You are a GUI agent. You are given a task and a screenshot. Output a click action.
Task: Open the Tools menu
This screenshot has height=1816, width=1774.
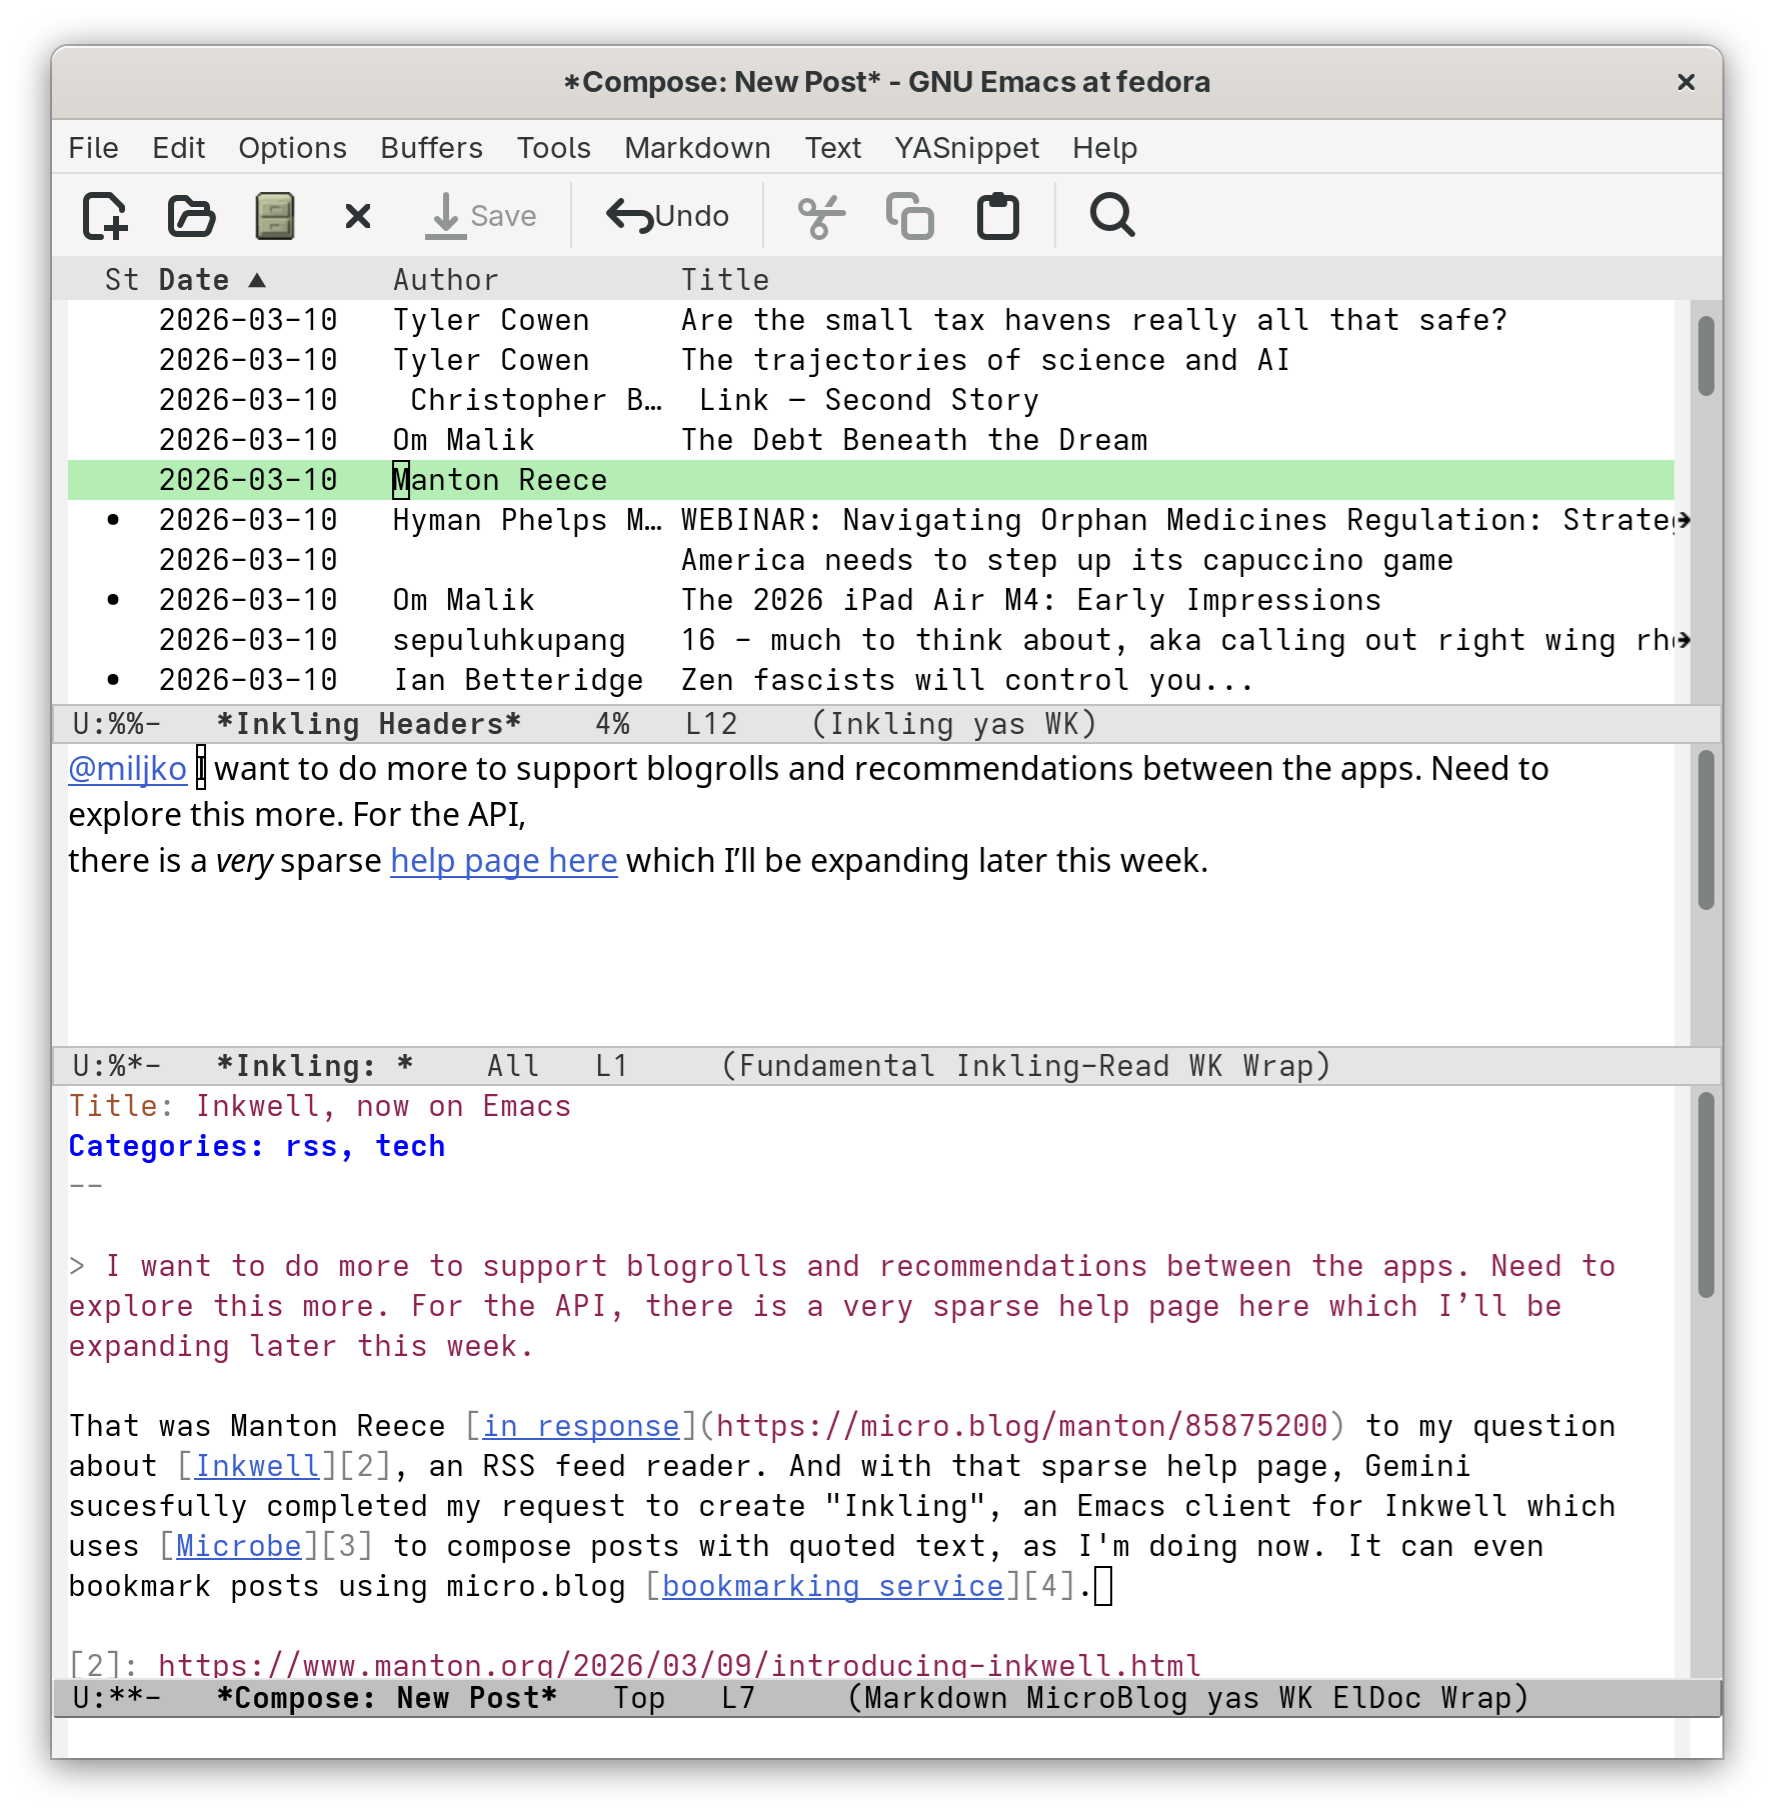coord(553,147)
